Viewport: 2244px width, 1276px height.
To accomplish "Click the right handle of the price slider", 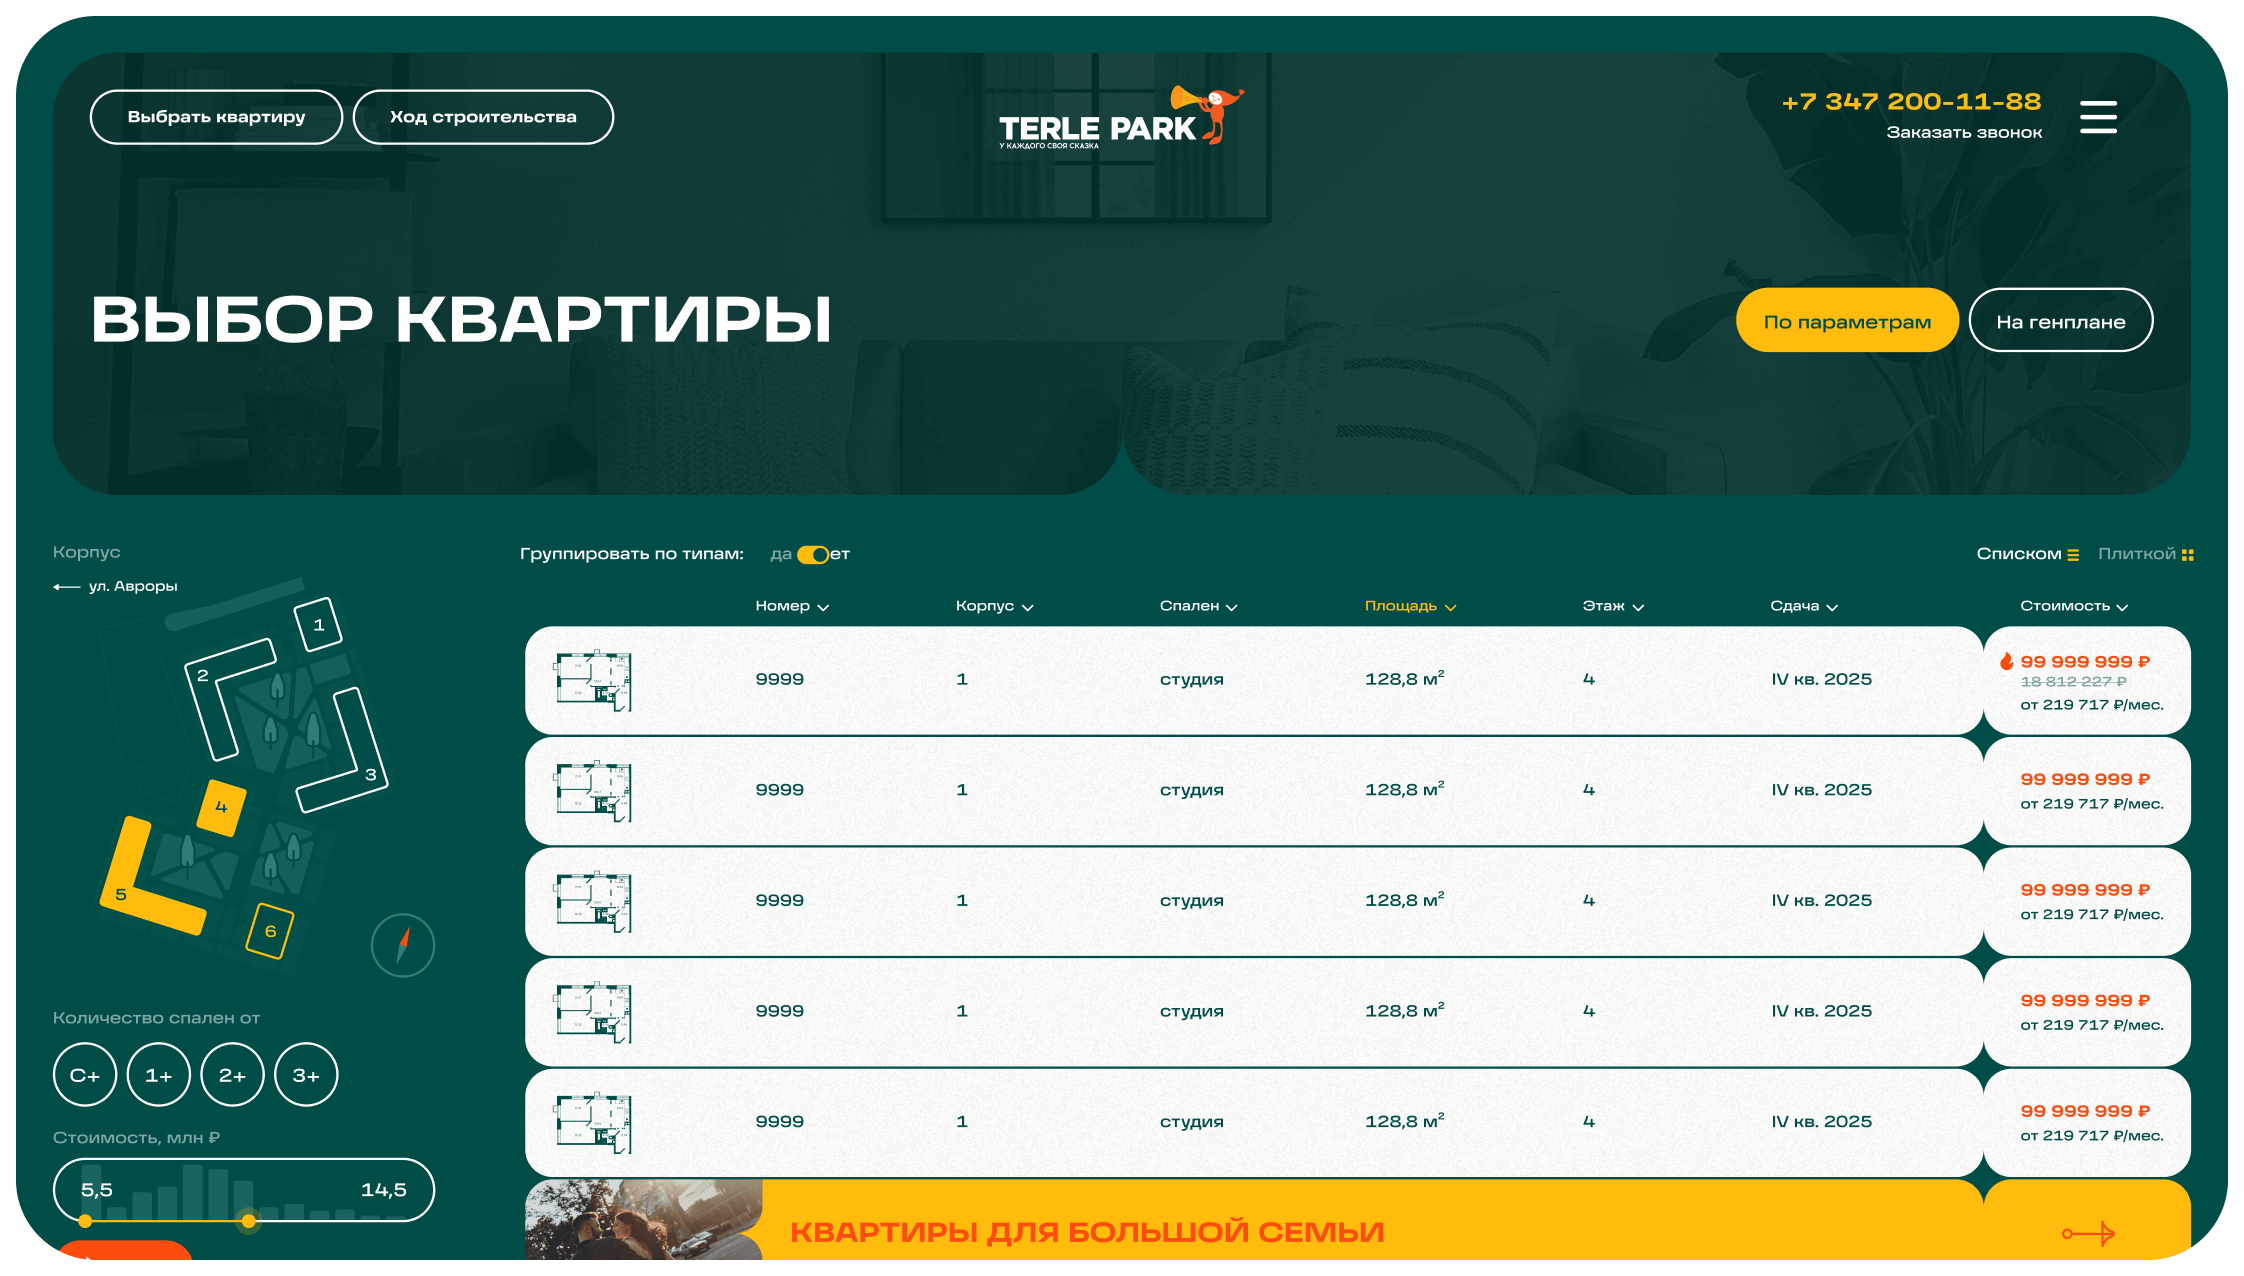I will click(249, 1220).
